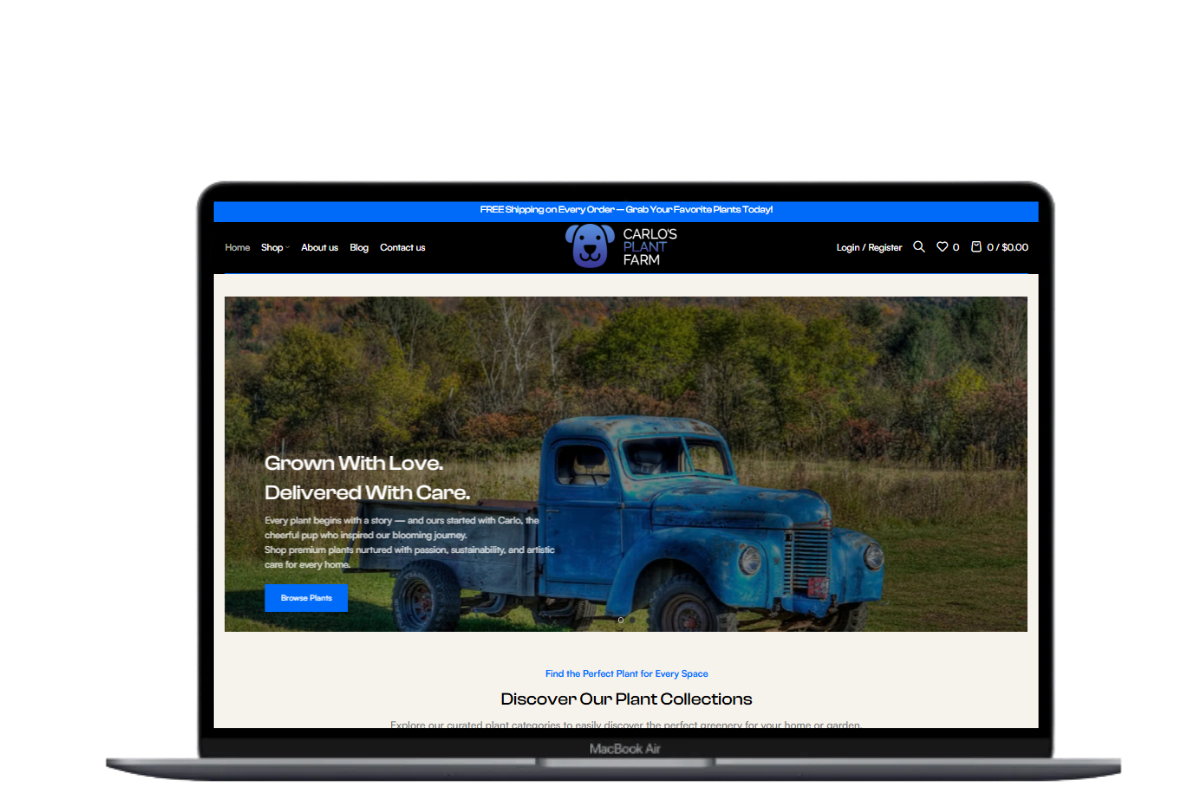This screenshot has width=1200, height=800.
Task: Open the wishlist heart icon
Action: [942, 247]
